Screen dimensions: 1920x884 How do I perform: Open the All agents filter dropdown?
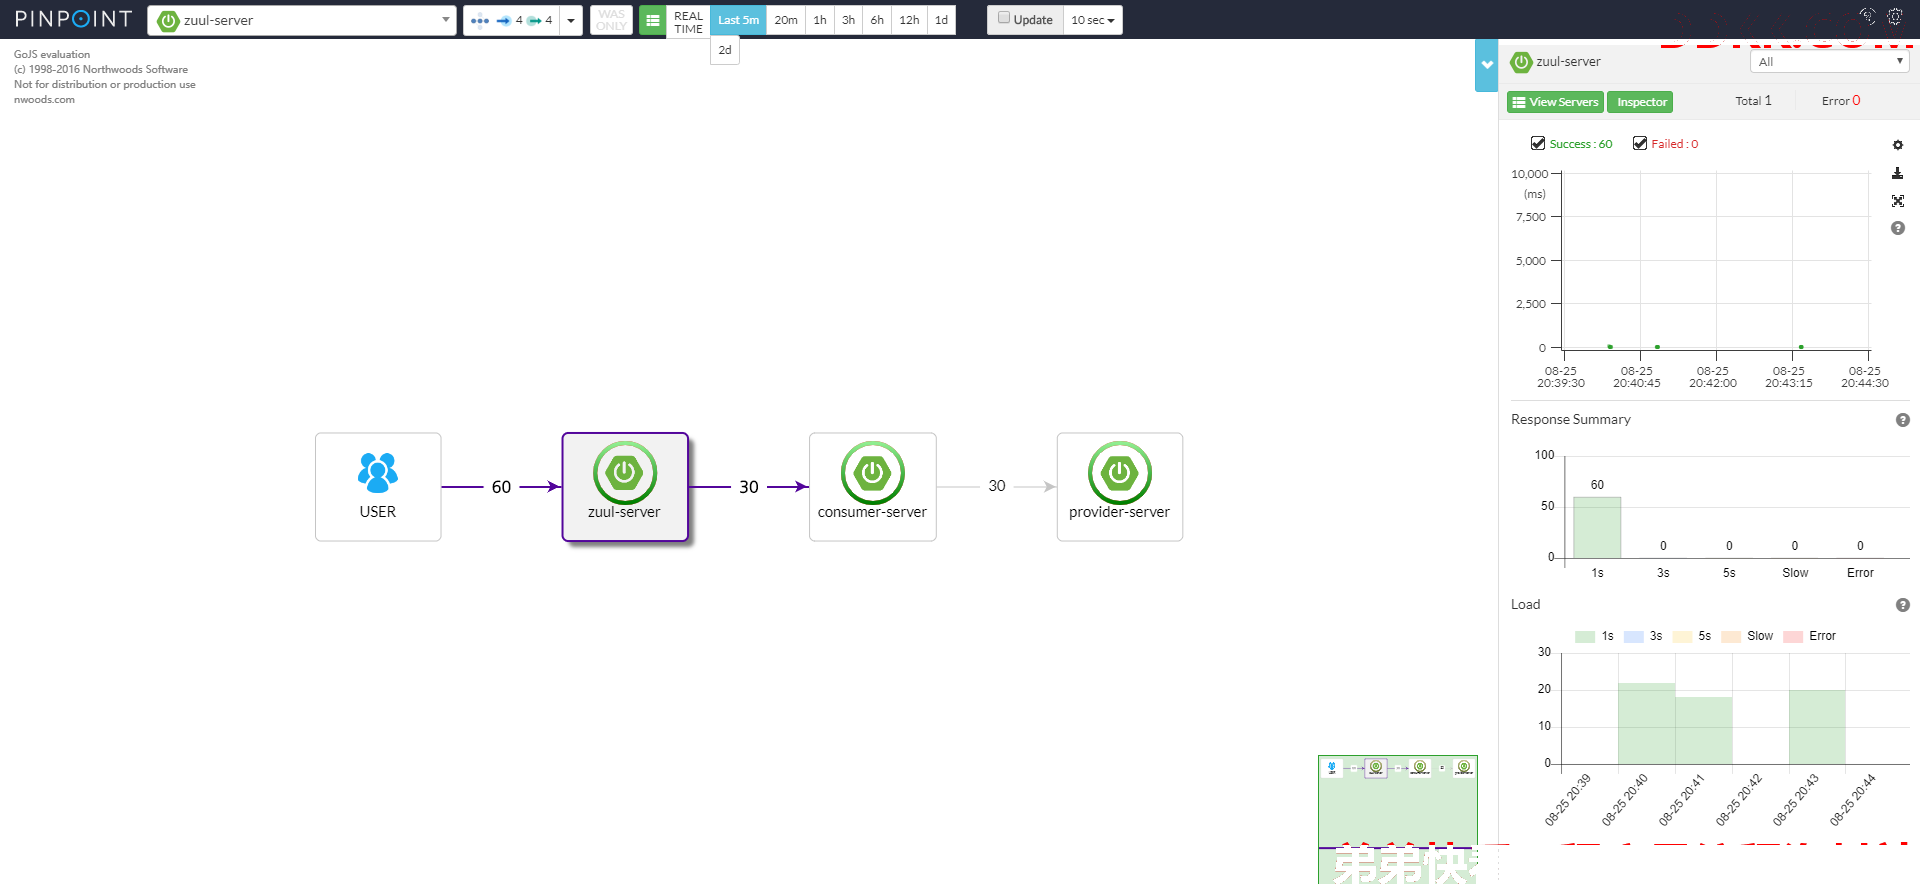pos(1829,62)
